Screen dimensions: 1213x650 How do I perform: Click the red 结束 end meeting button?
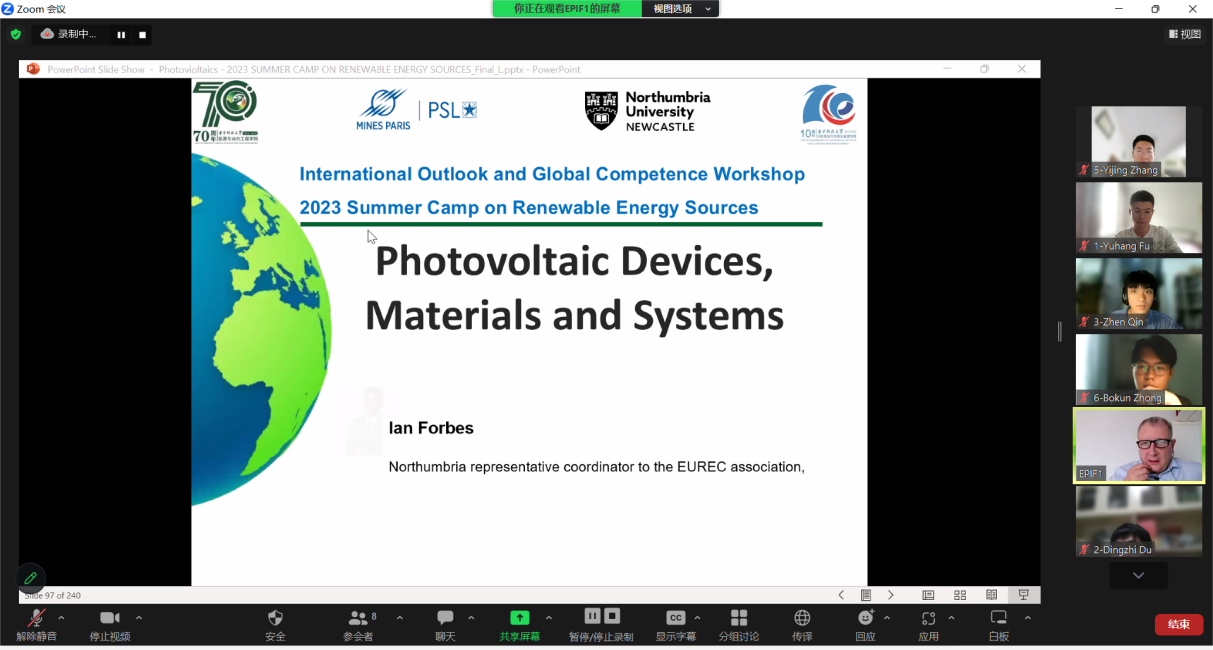coord(1178,624)
